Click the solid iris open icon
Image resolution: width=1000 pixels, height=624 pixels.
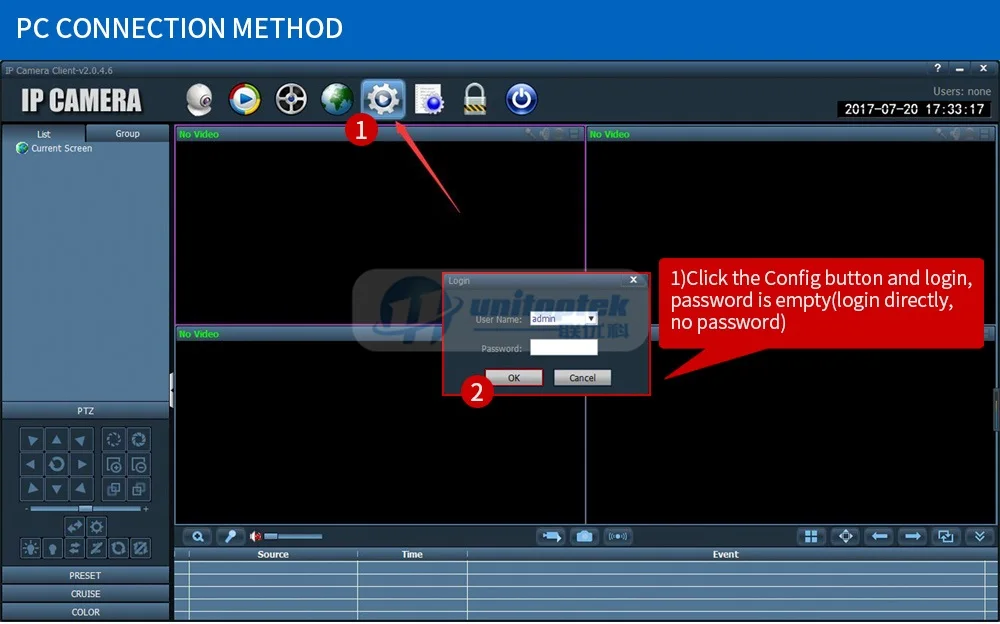coord(138,440)
